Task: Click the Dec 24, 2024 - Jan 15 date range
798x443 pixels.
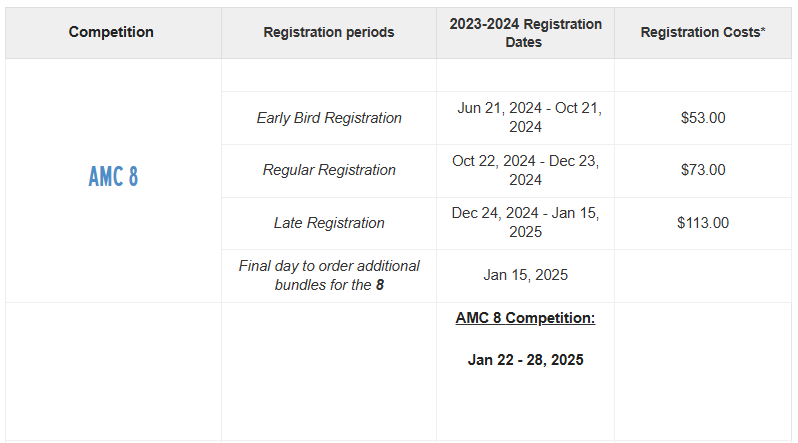Action: click(525, 222)
